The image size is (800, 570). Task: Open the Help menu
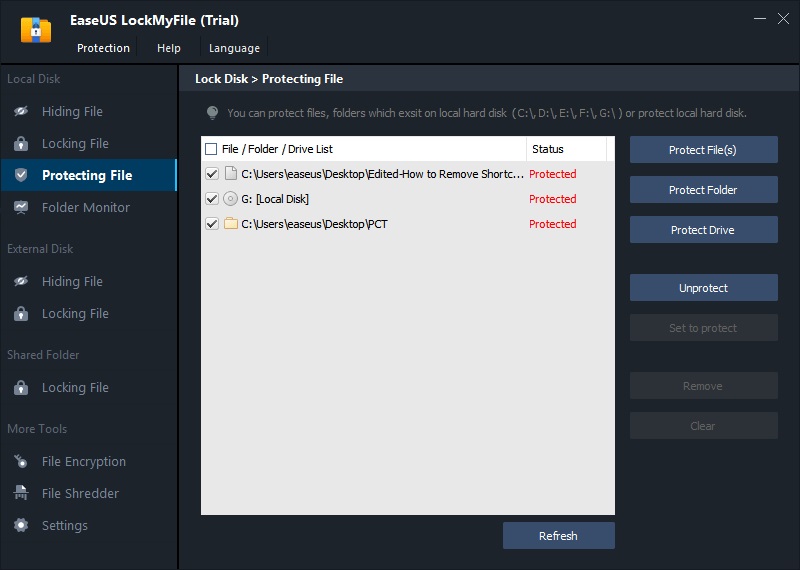pyautogui.click(x=168, y=48)
